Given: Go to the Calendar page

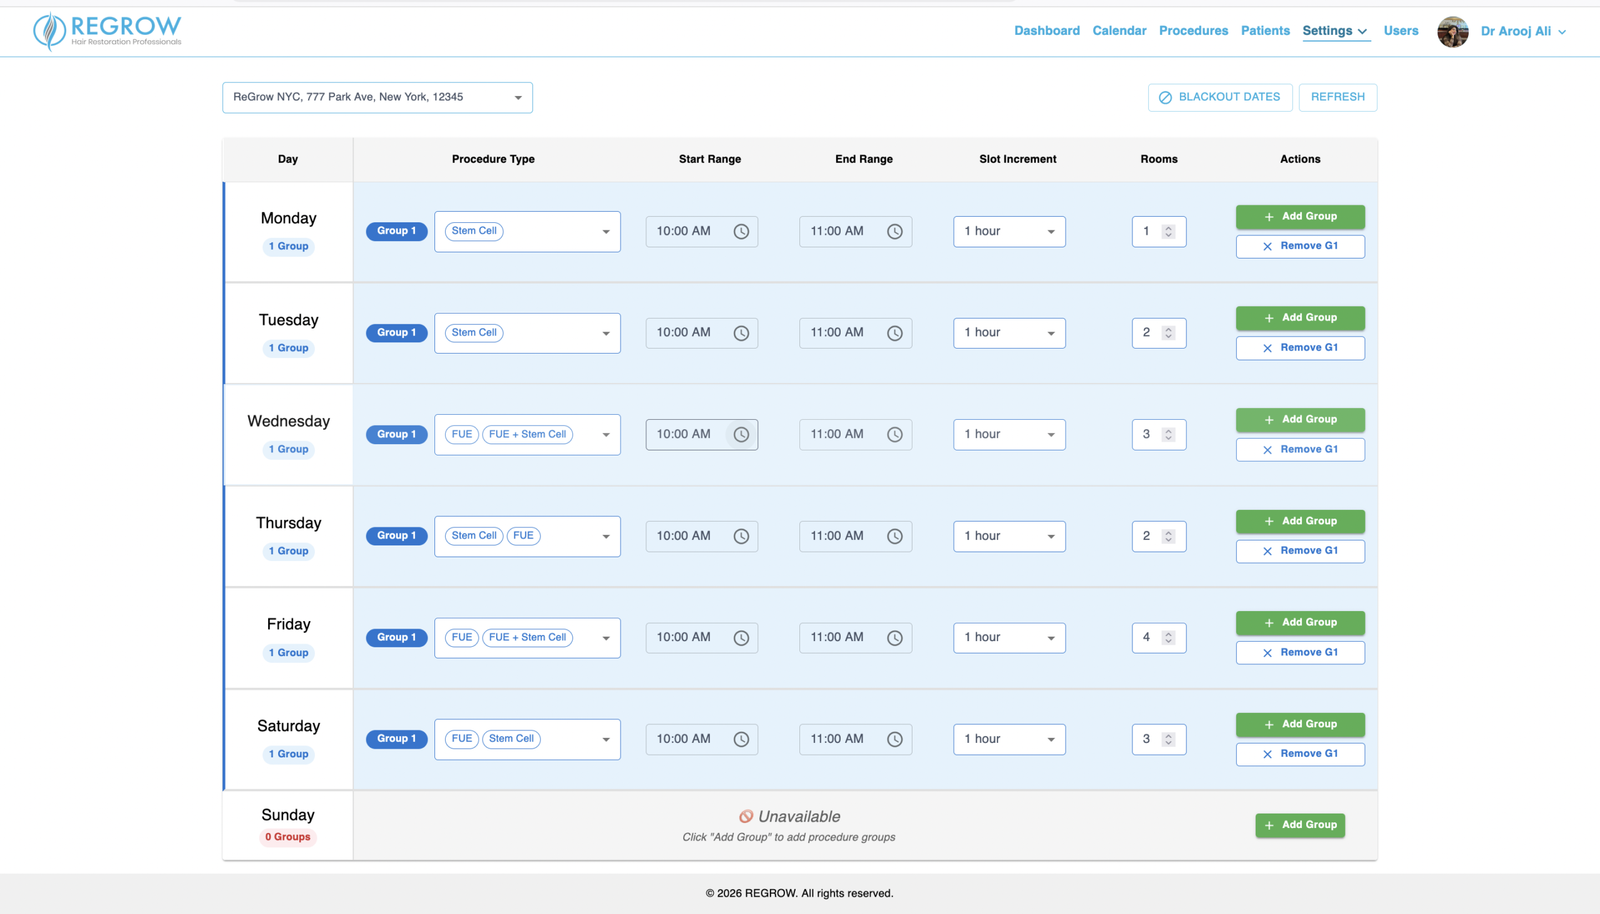Looking at the screenshot, I should point(1119,31).
